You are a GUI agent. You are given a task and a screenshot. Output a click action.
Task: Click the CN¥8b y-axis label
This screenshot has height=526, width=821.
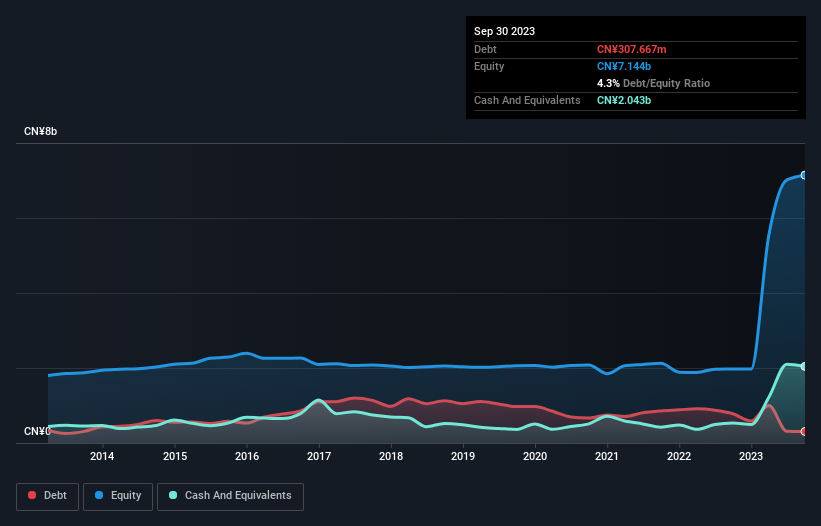tap(40, 131)
